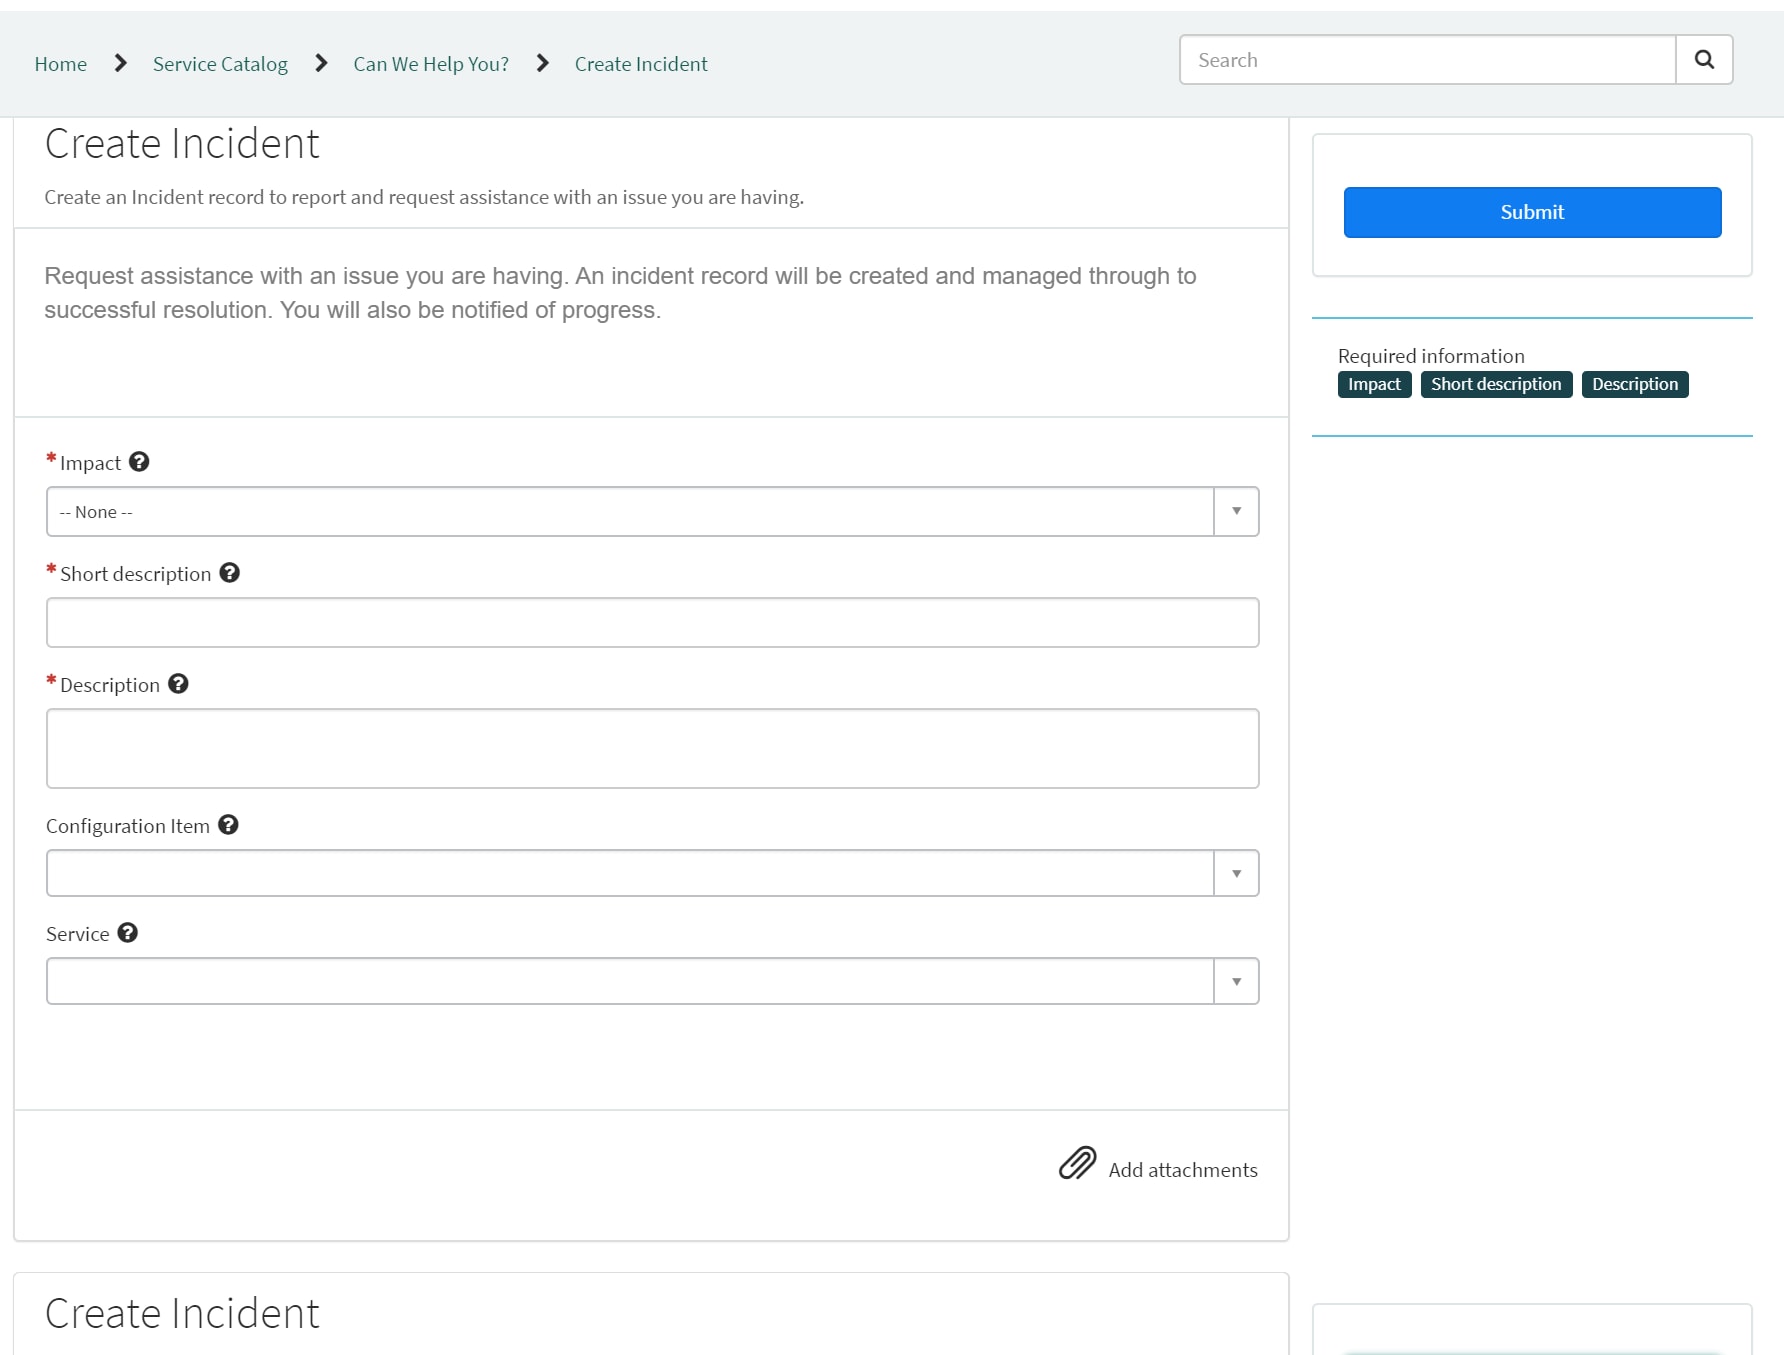Click the chevron after Home breadcrumb
1784x1355 pixels.
[x=119, y=62]
